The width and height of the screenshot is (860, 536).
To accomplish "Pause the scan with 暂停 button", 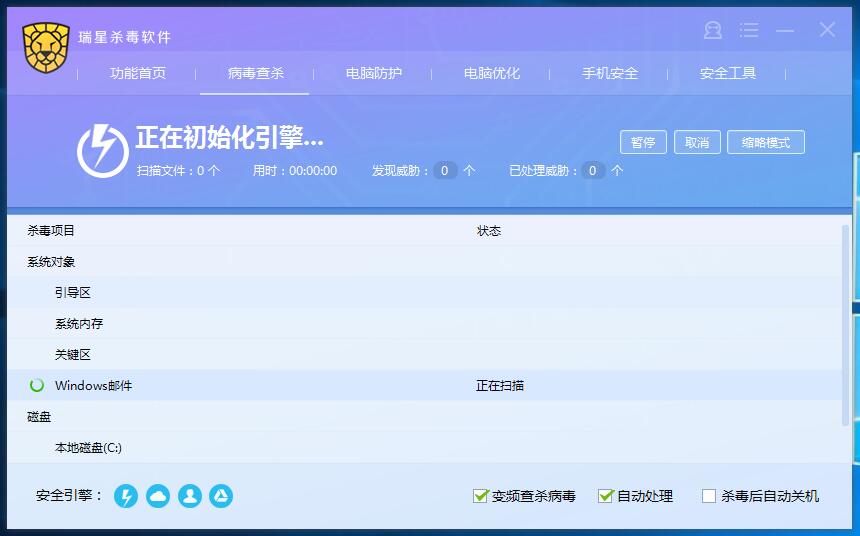I will point(643,142).
